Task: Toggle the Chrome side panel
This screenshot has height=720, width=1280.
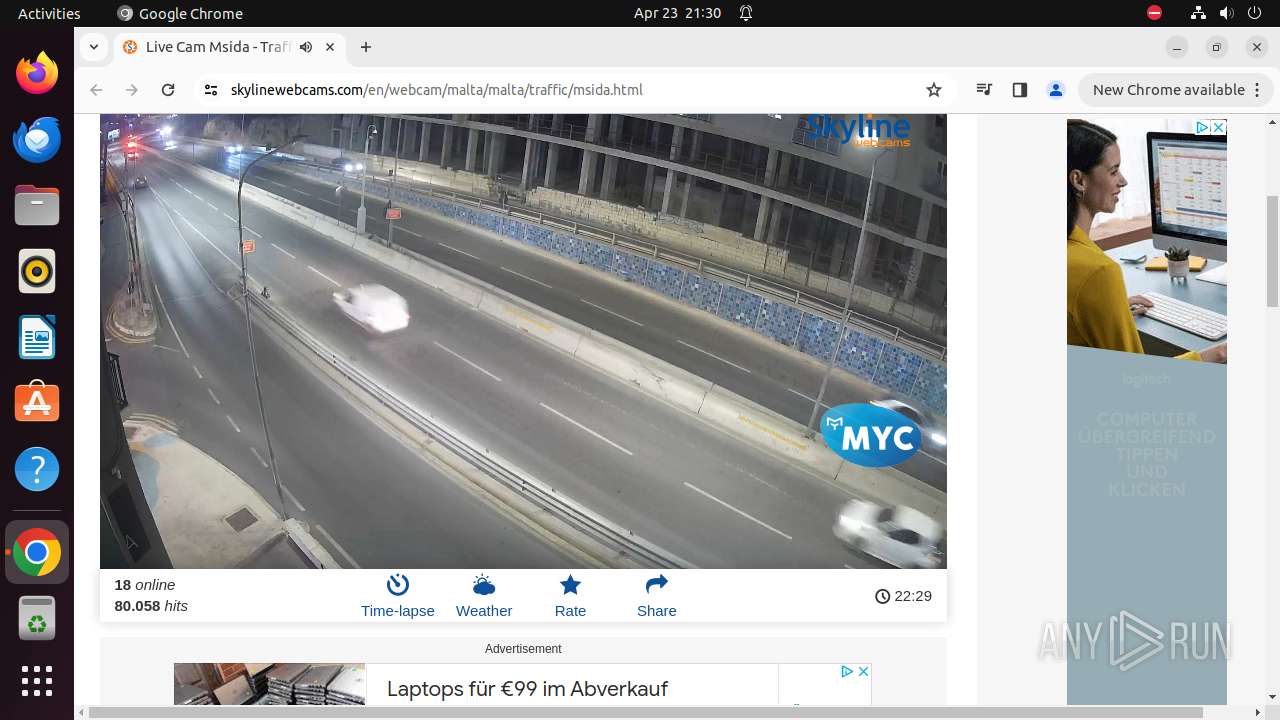Action: [x=1020, y=90]
